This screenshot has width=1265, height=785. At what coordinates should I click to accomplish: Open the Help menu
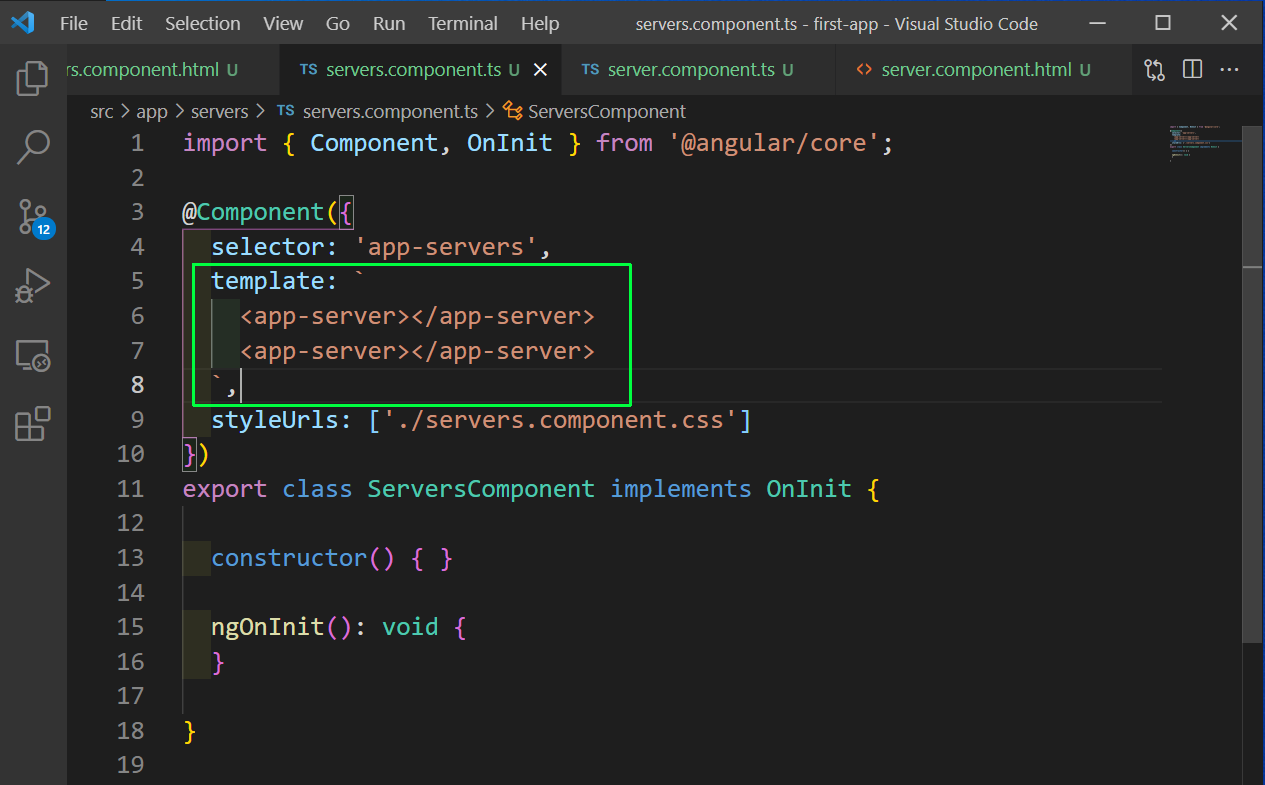coord(540,23)
